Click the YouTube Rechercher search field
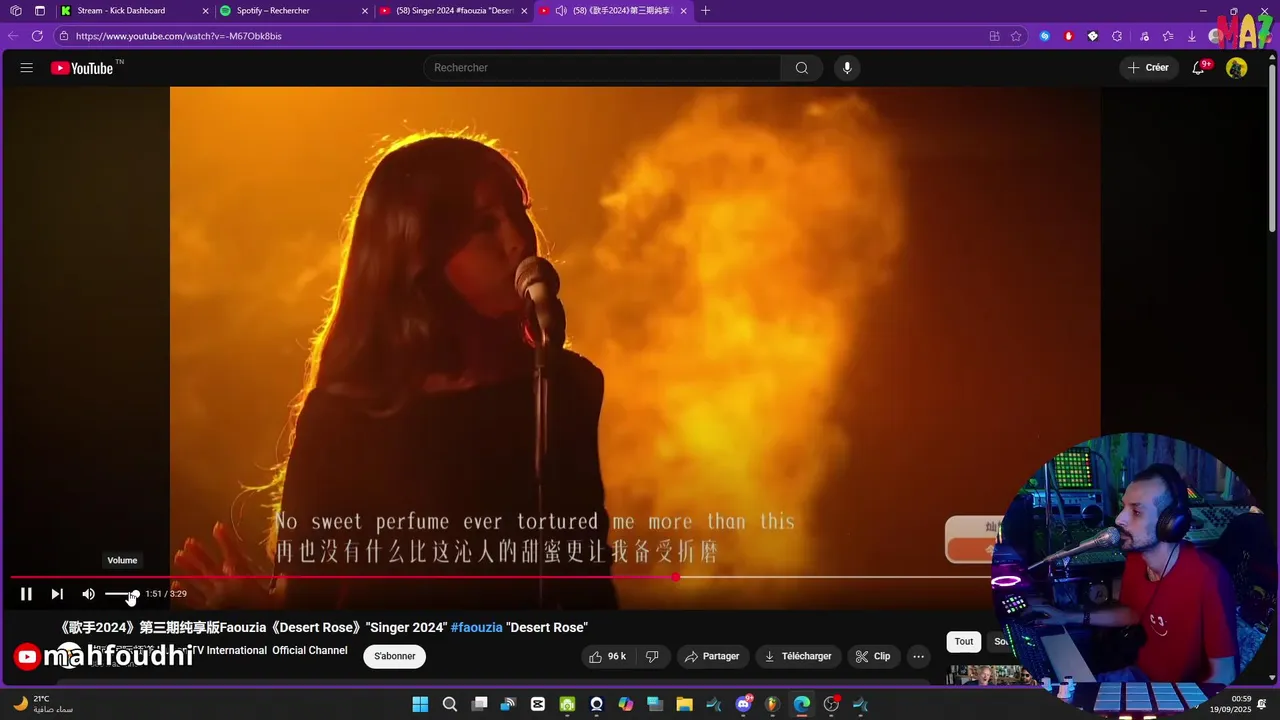 pyautogui.click(x=602, y=68)
